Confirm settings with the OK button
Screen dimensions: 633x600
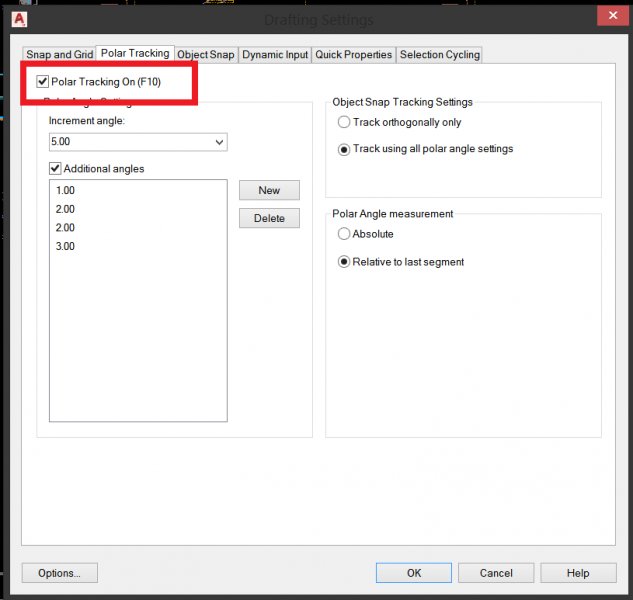(x=414, y=573)
